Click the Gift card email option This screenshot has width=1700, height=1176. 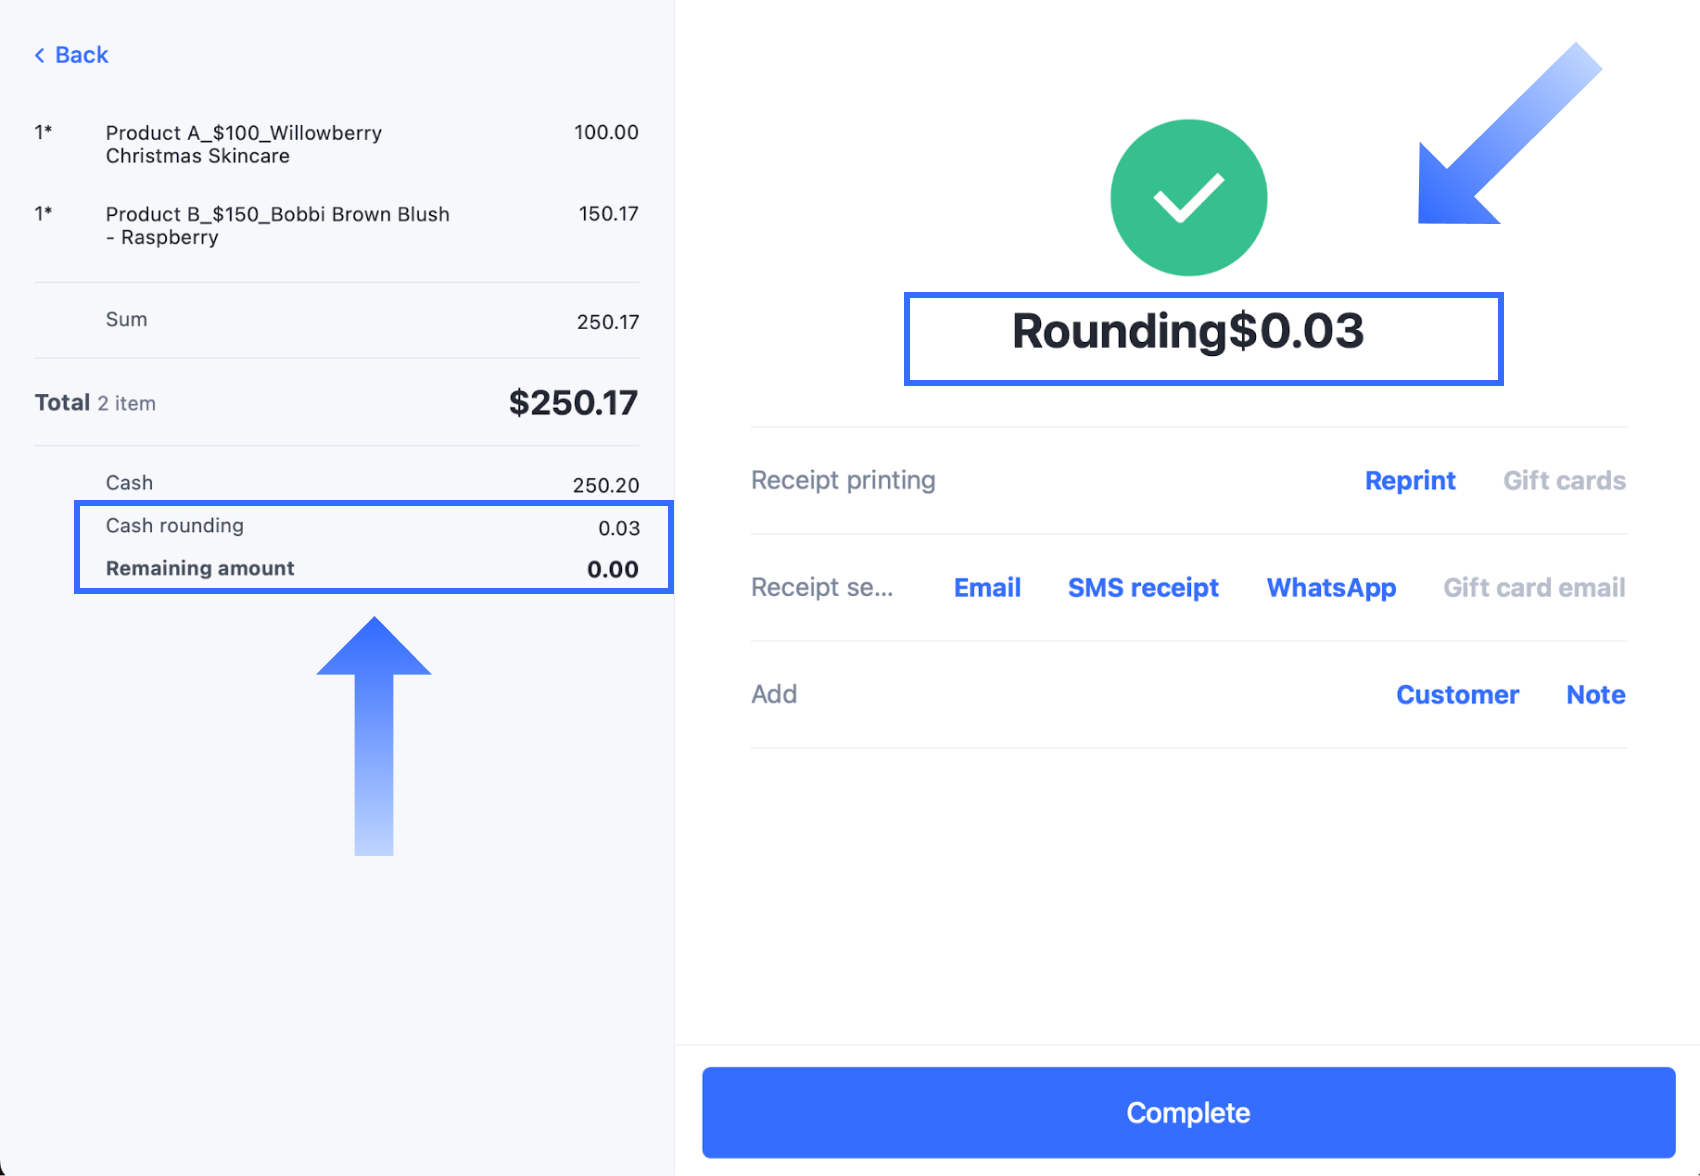pyautogui.click(x=1534, y=588)
